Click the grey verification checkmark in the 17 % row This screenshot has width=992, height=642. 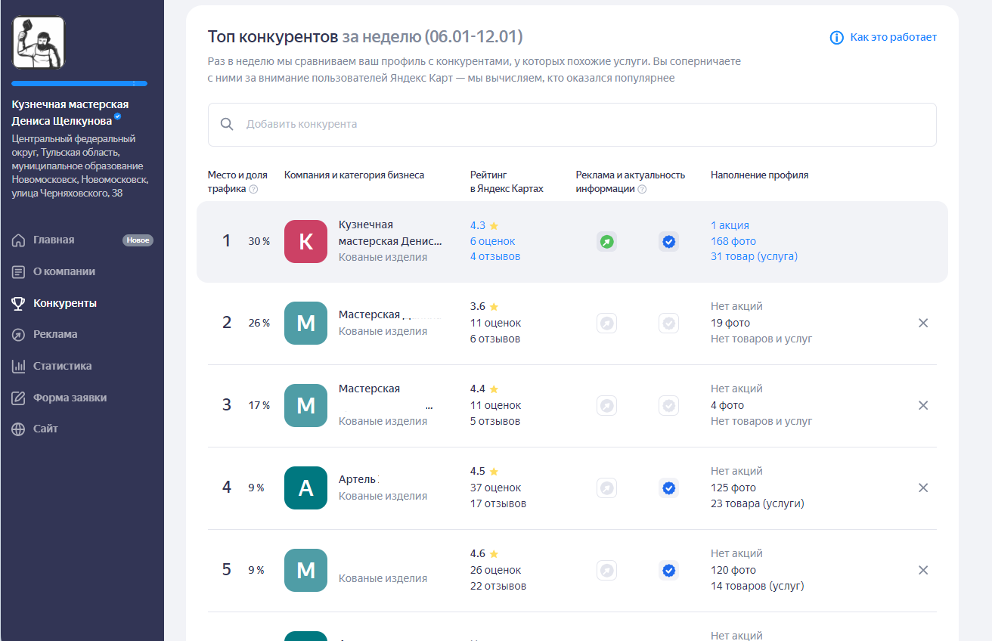tap(669, 405)
